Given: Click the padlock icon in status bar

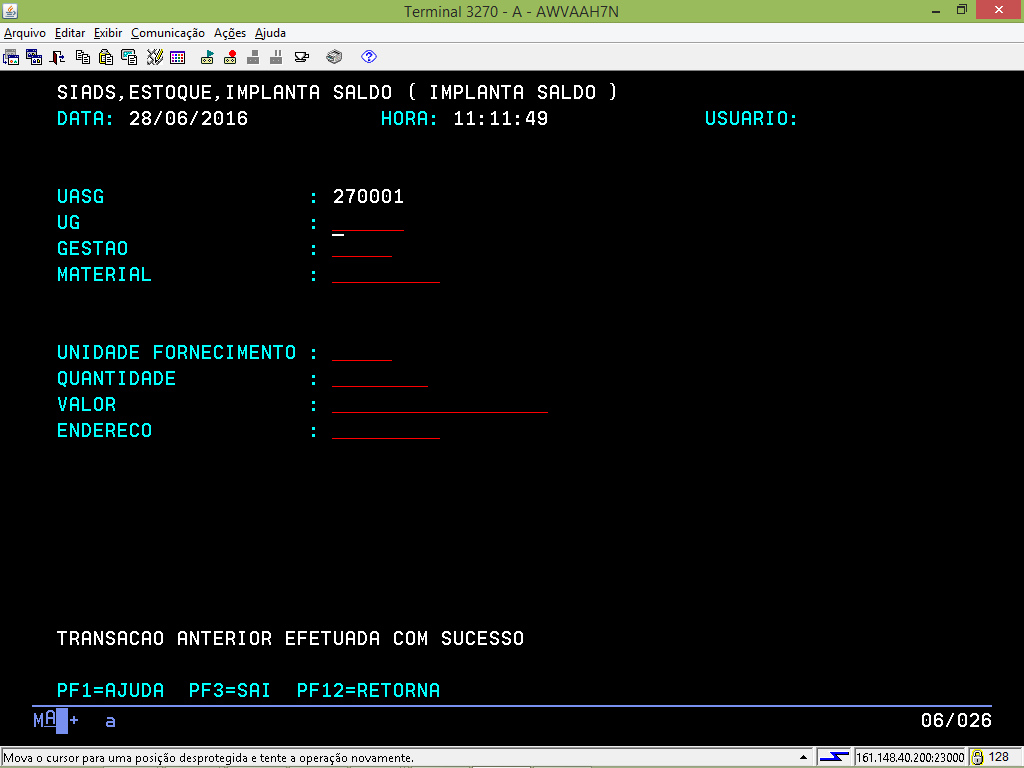Looking at the screenshot, I should (978, 758).
